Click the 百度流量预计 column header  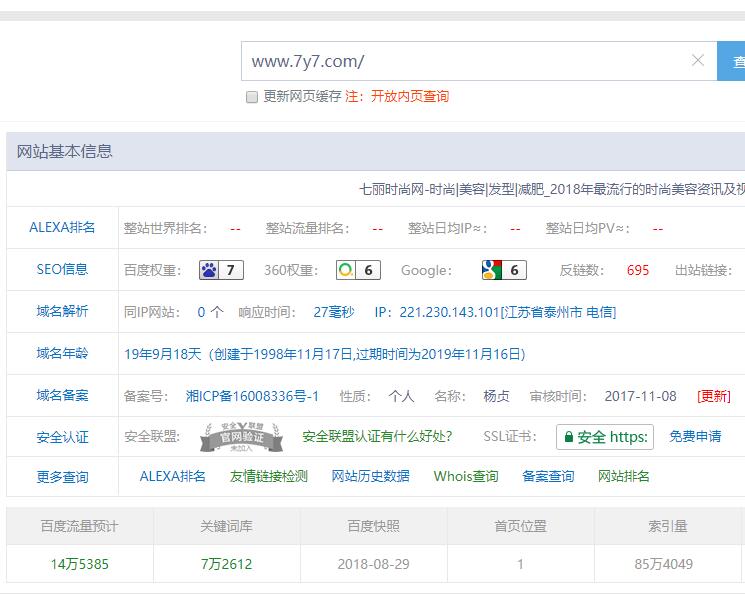(x=79, y=526)
